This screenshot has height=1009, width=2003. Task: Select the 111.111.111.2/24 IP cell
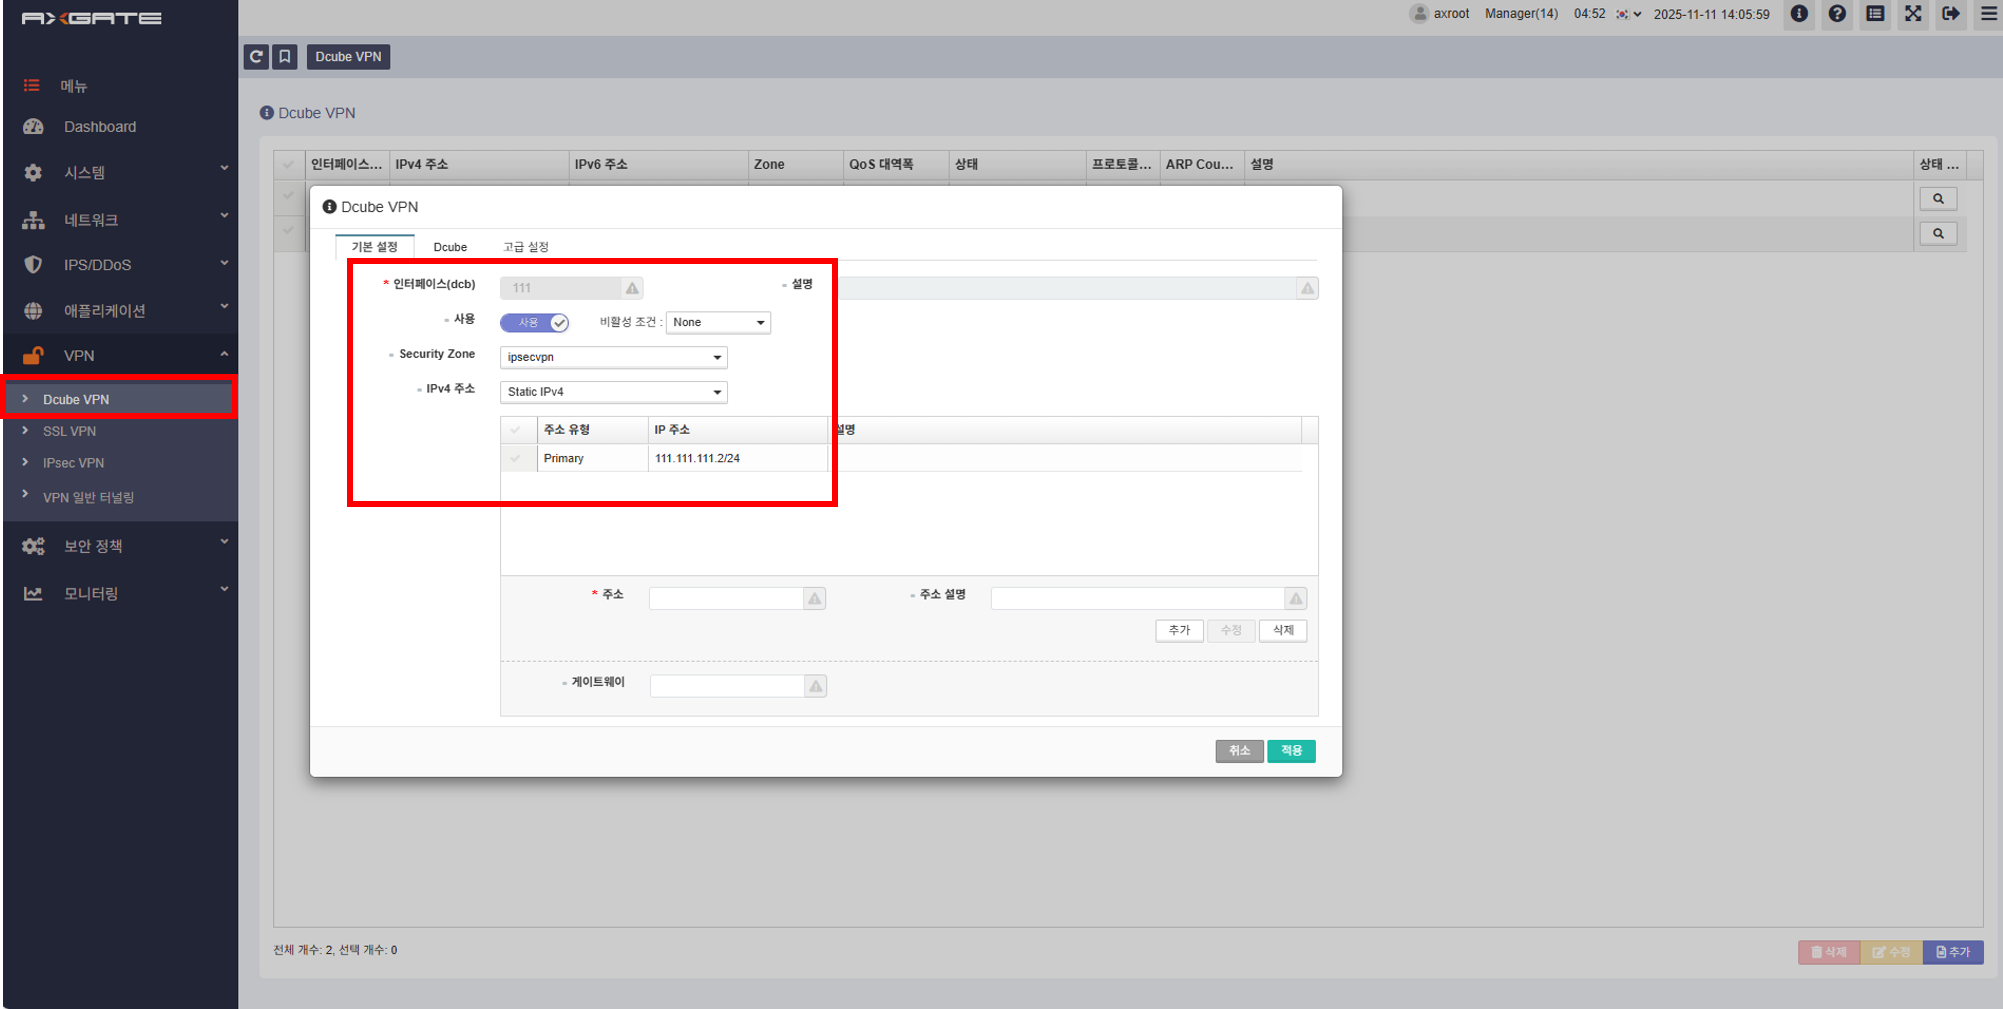[x=738, y=458]
